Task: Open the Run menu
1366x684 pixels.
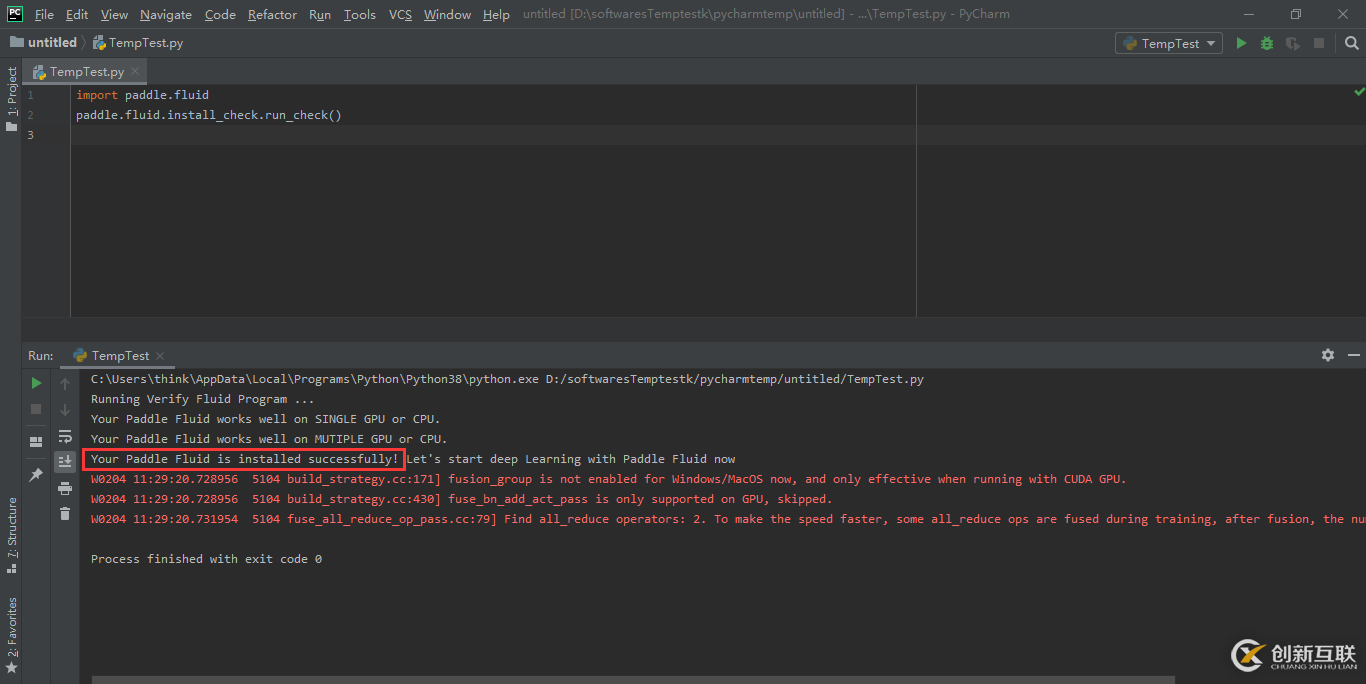Action: click(x=320, y=14)
